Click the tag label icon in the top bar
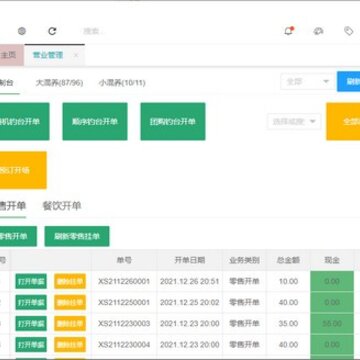 349,31
